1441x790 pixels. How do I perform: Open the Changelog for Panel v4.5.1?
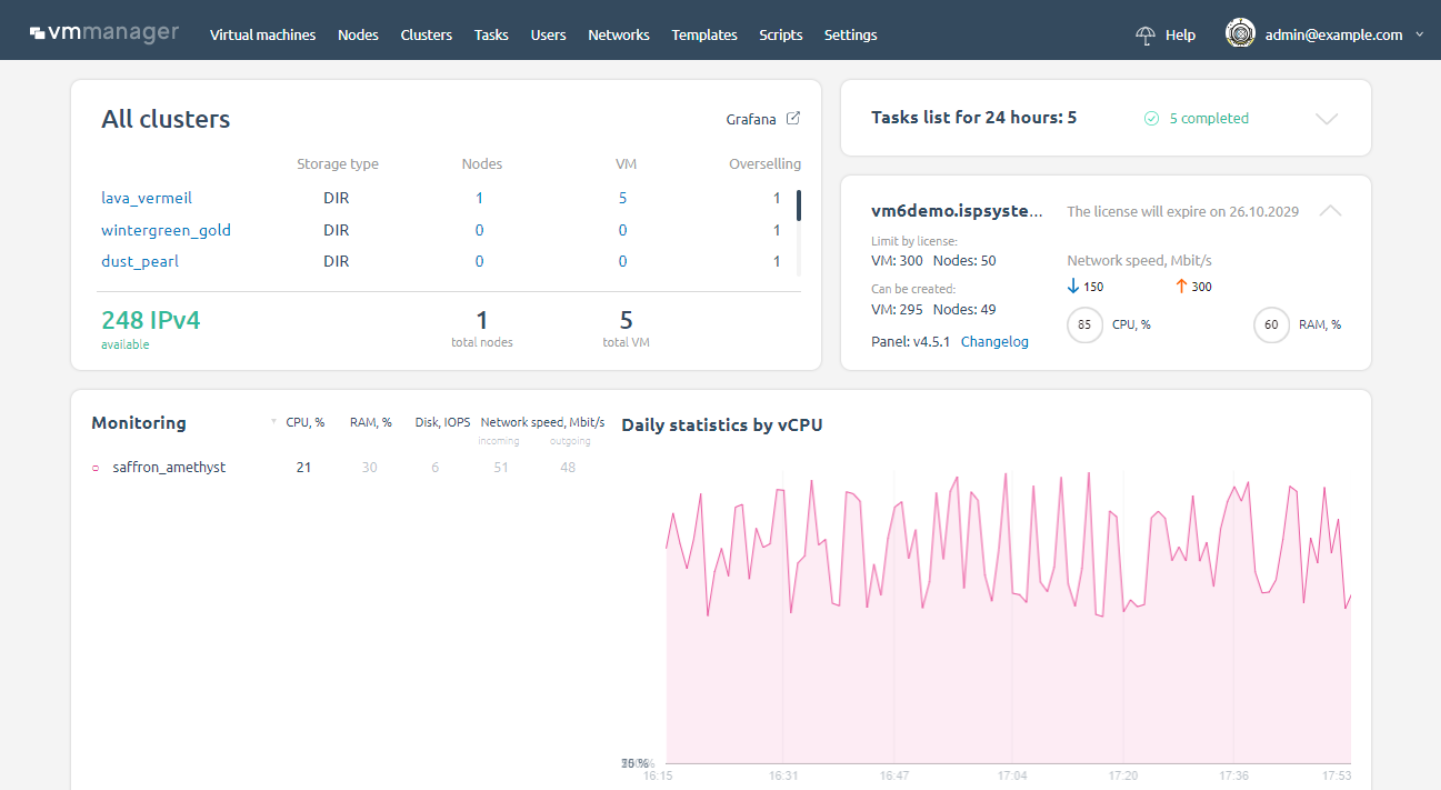pyautogui.click(x=994, y=341)
